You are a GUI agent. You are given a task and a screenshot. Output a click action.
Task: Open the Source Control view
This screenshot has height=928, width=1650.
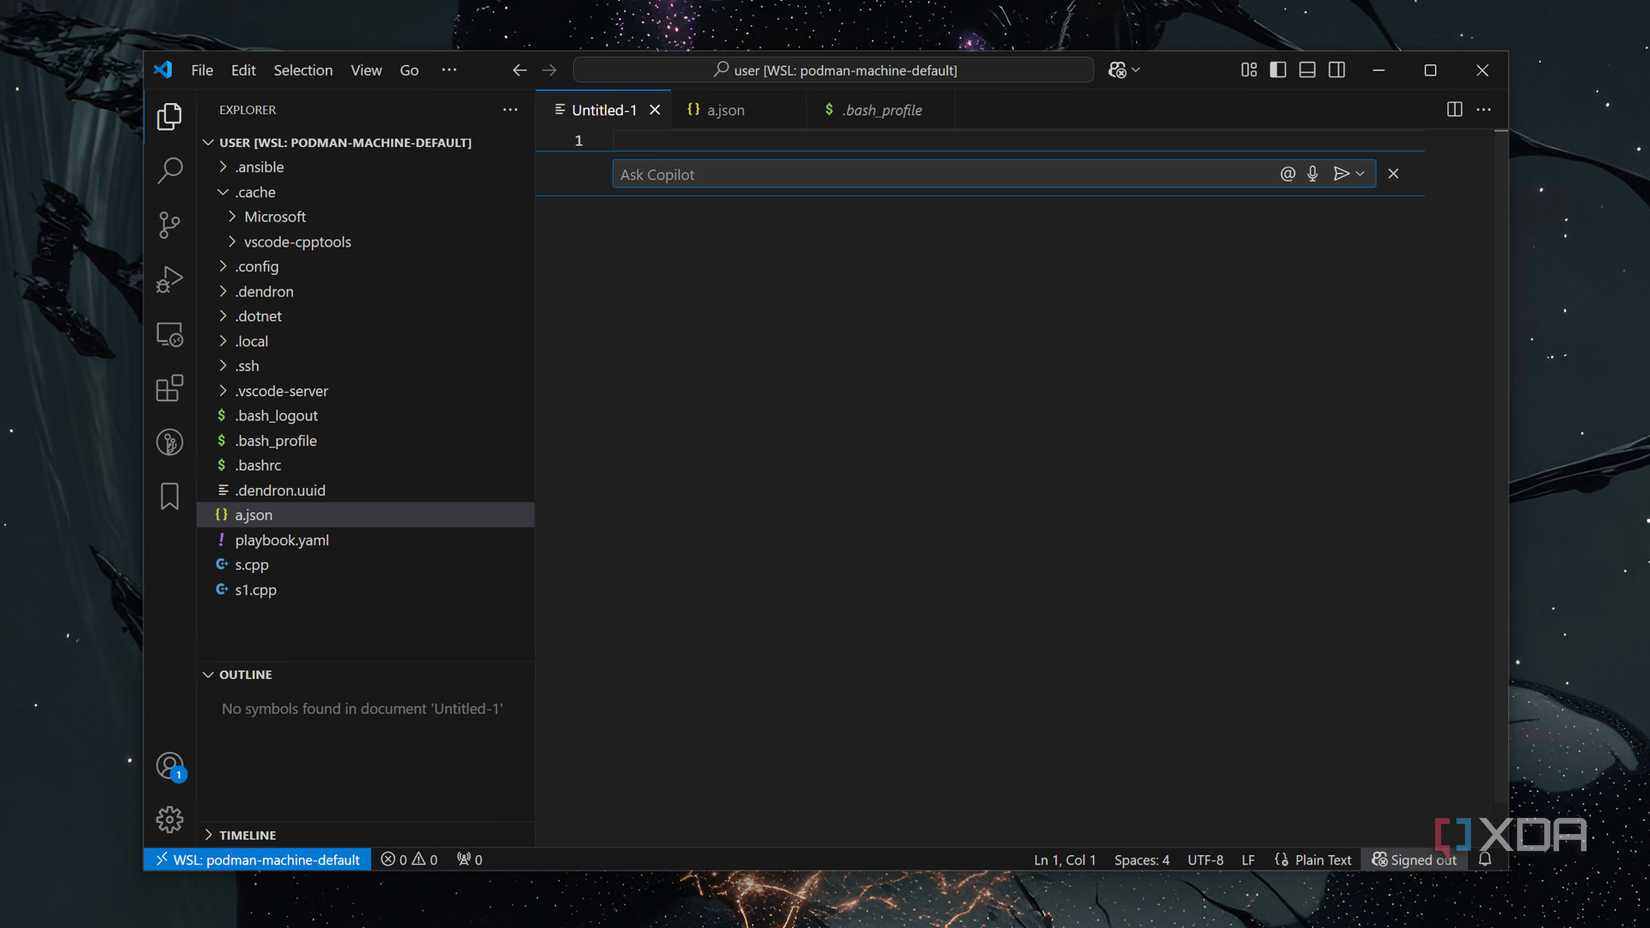pos(169,224)
